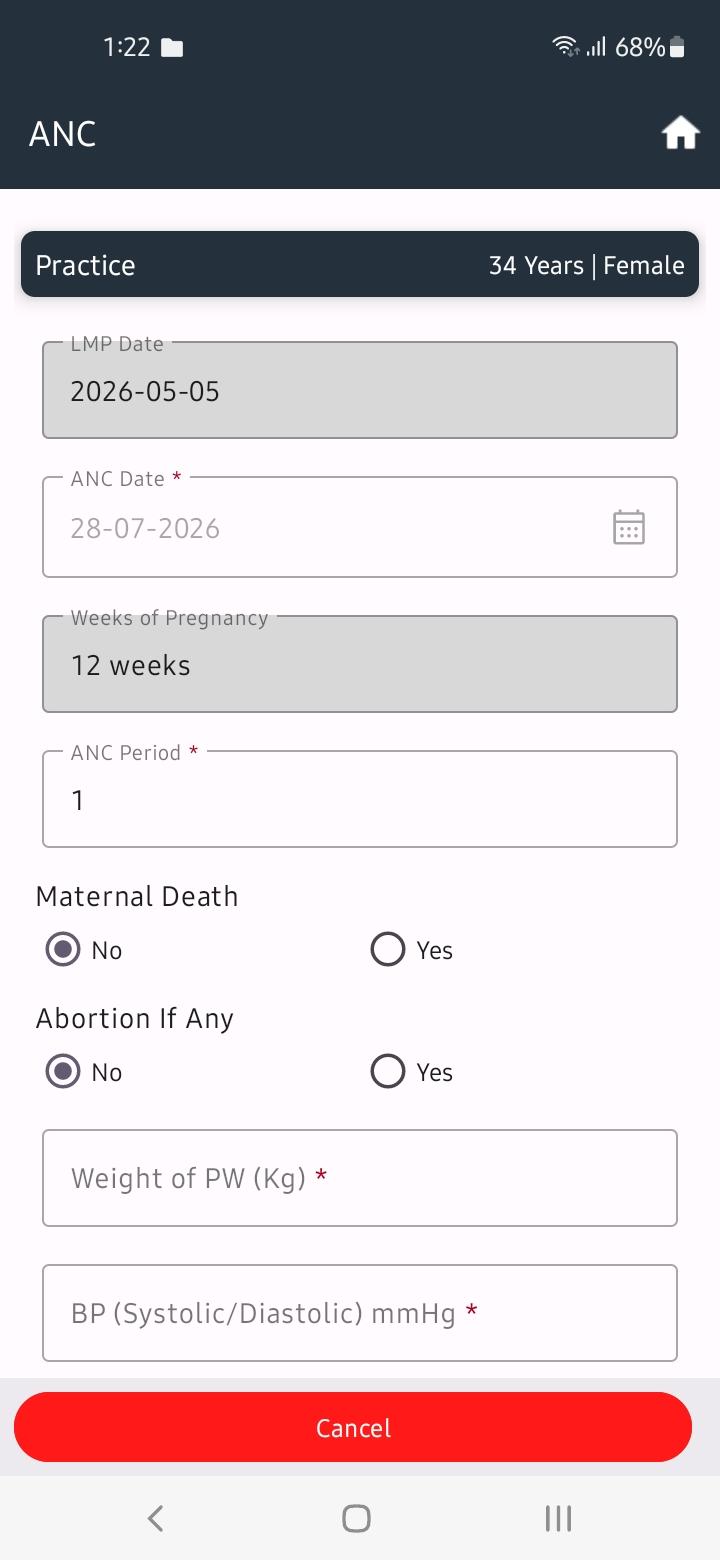Open the ANC Period field
Viewport: 720px width, 1560px height.
click(x=360, y=799)
